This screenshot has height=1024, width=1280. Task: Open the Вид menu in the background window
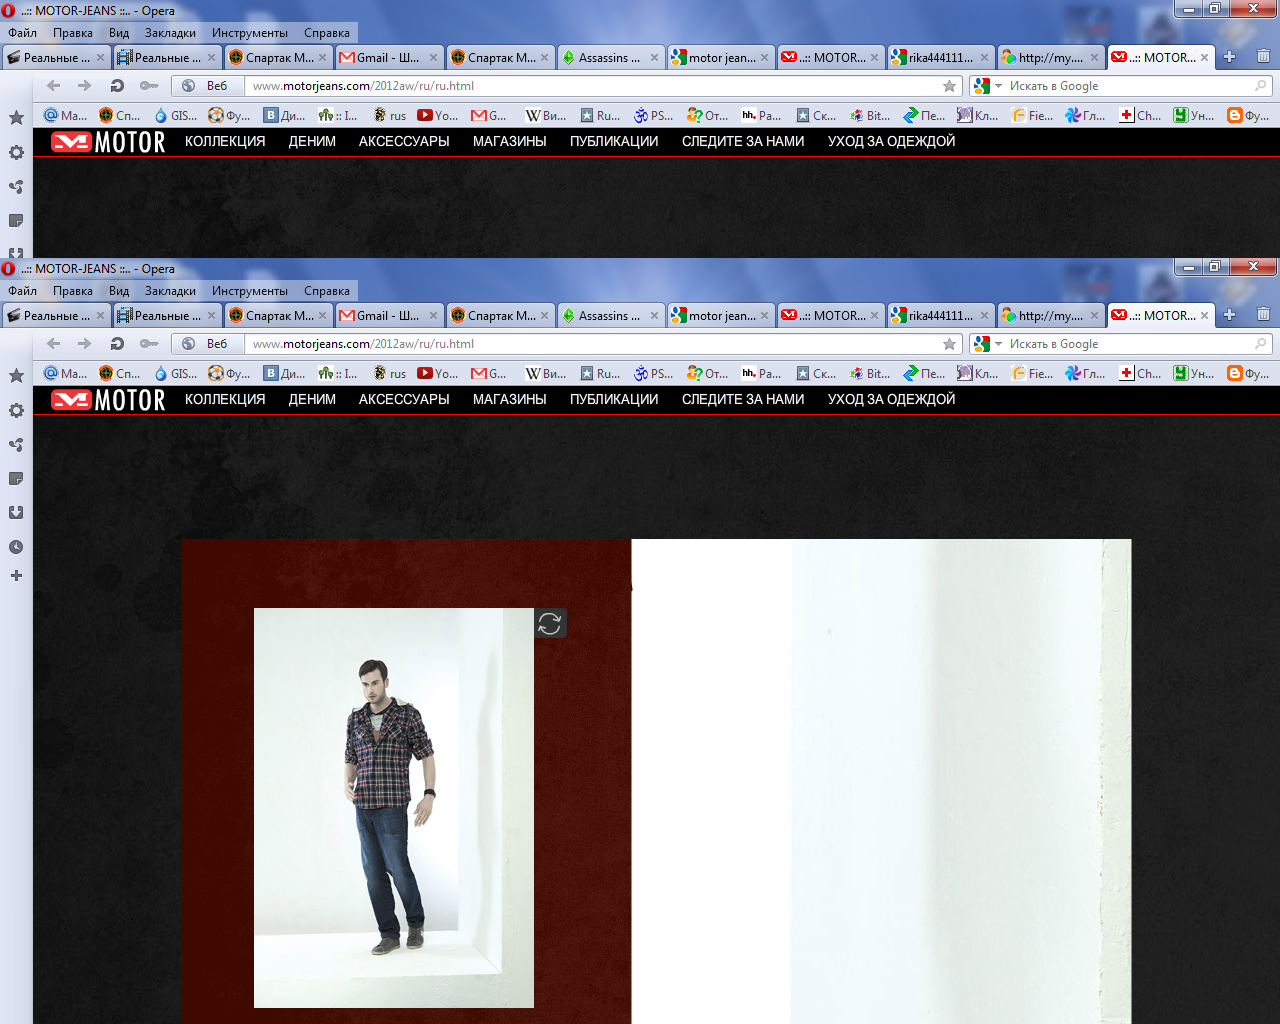click(119, 33)
